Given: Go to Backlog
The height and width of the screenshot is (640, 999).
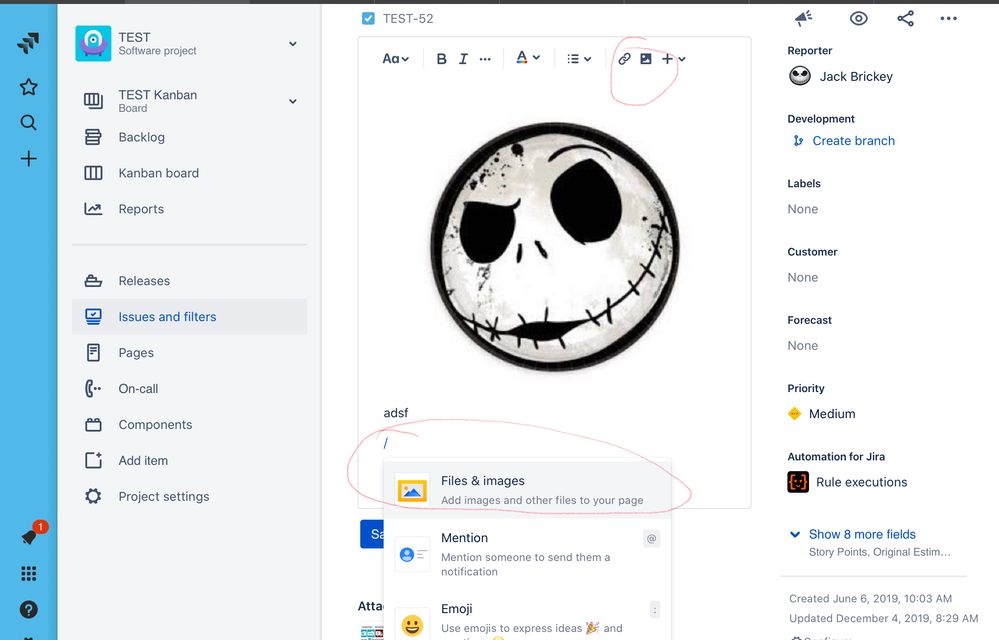Looking at the screenshot, I should pyautogui.click(x=190, y=137).
